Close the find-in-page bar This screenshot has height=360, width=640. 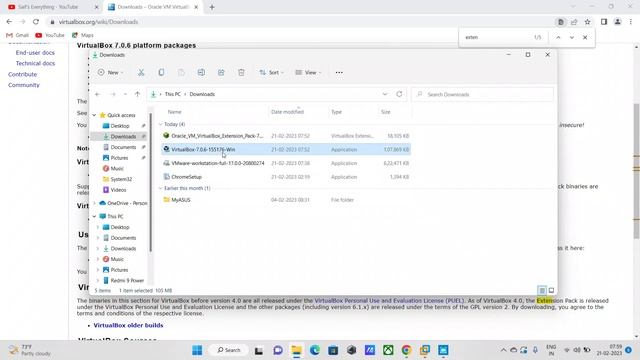click(585, 37)
